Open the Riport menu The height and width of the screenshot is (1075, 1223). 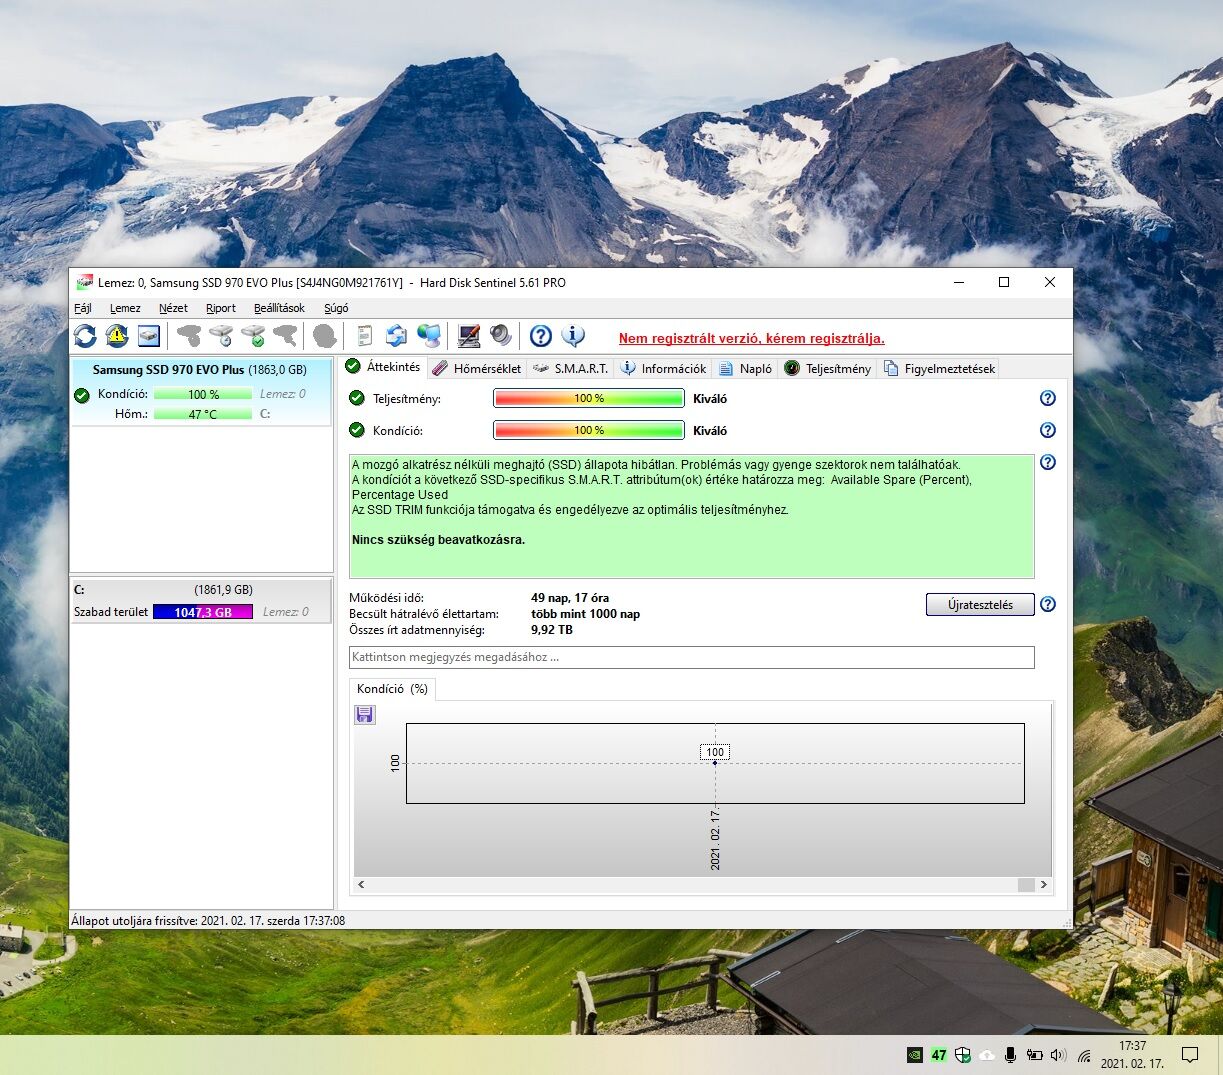tap(221, 308)
